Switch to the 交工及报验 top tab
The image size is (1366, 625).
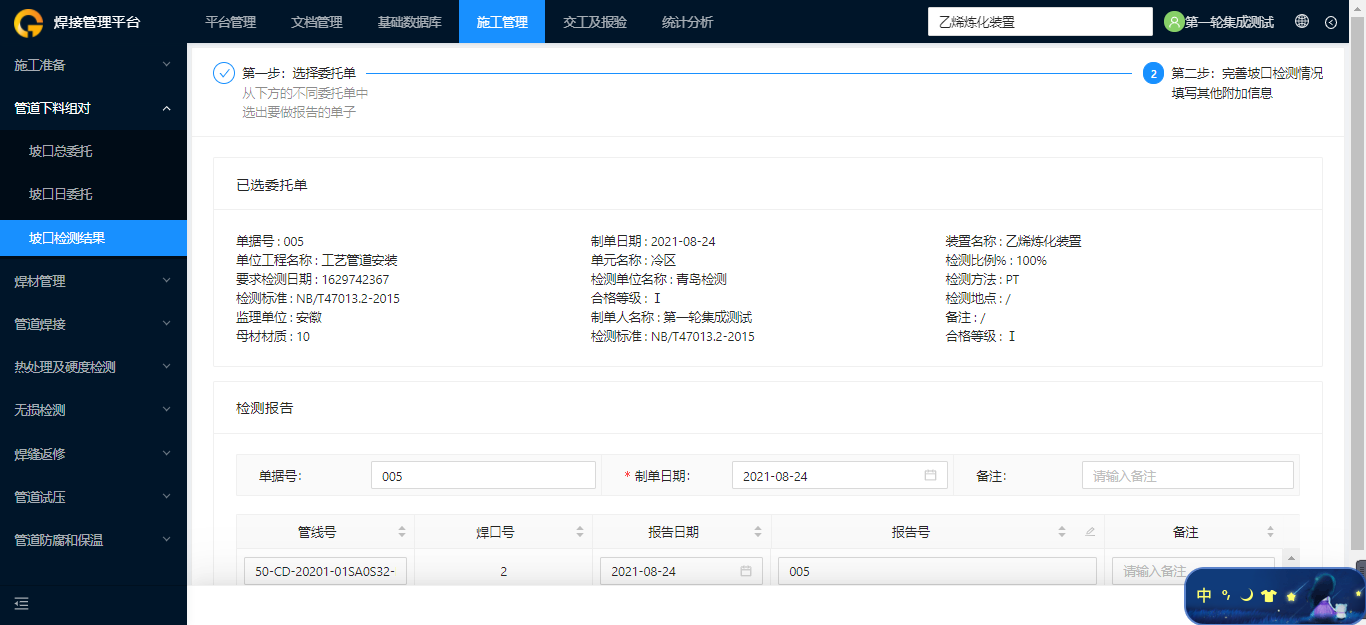(x=595, y=21)
